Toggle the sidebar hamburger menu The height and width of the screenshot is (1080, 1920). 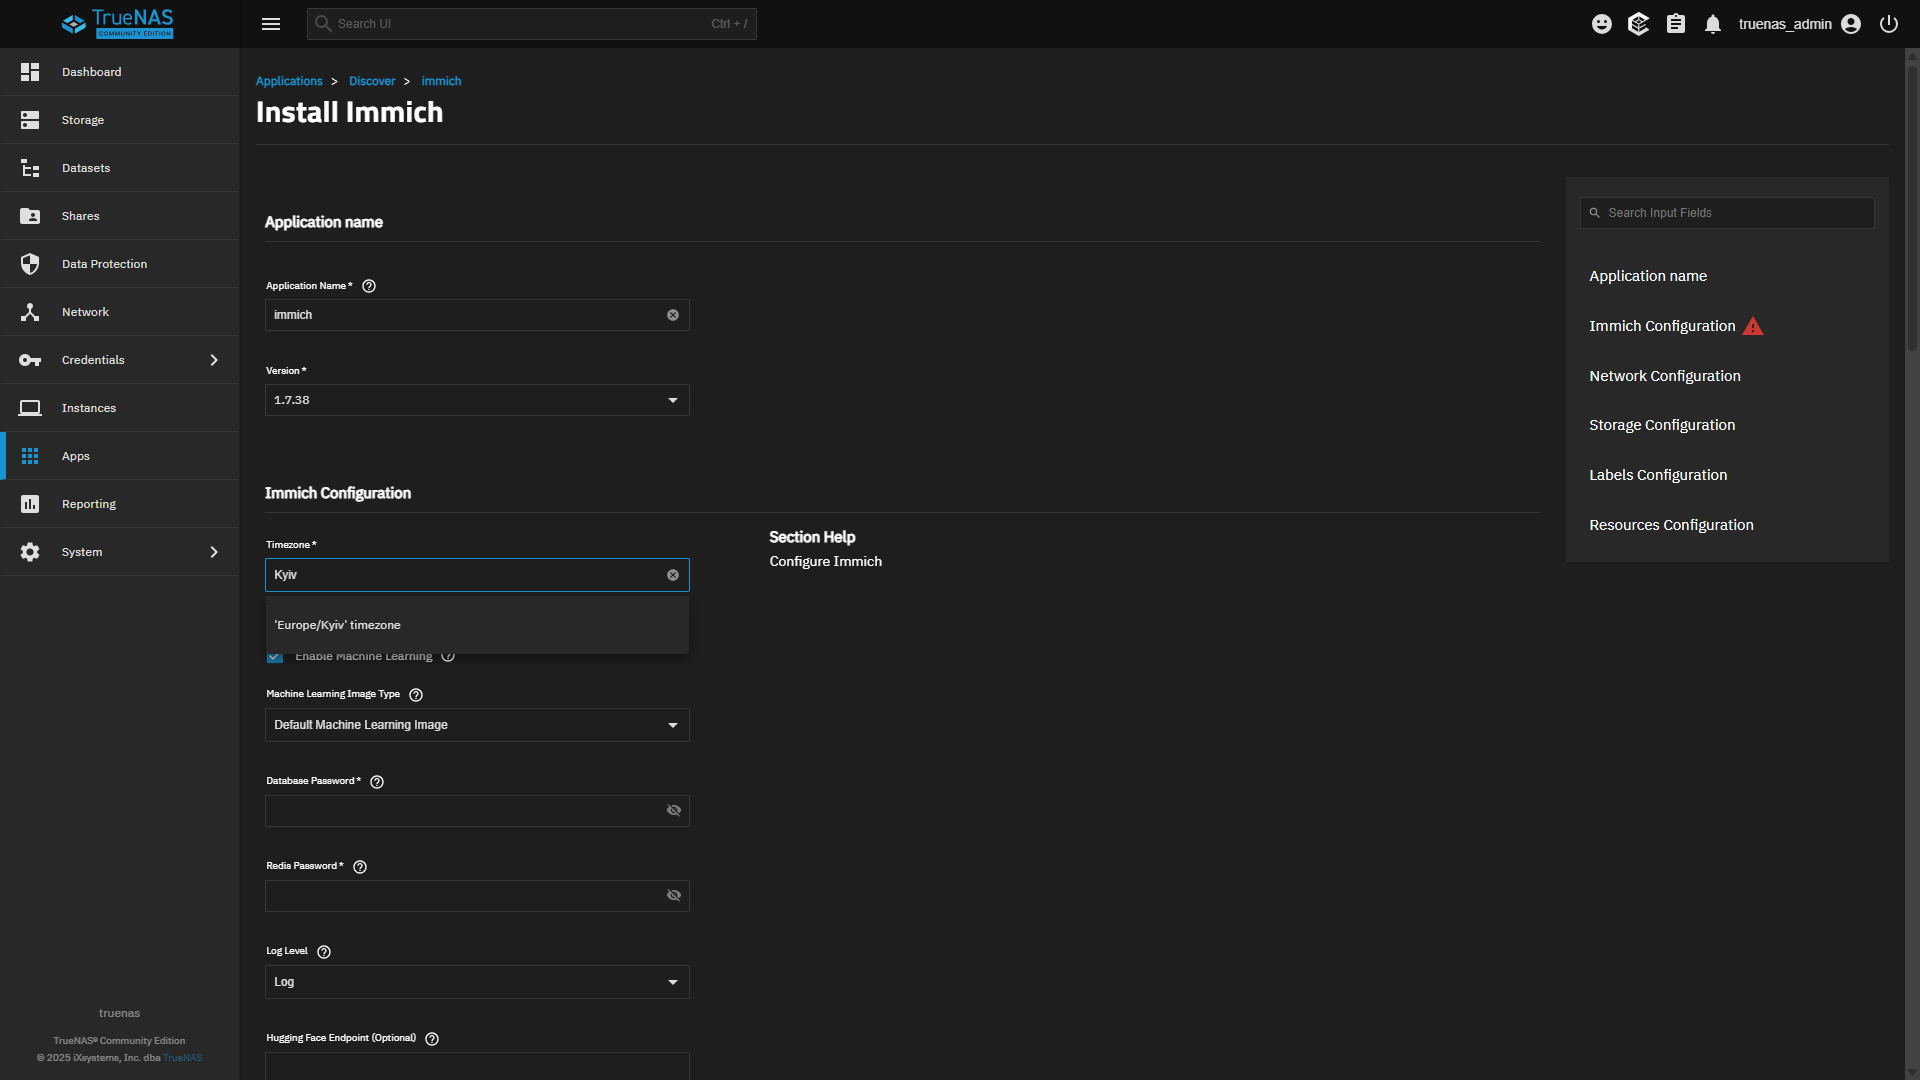point(271,24)
